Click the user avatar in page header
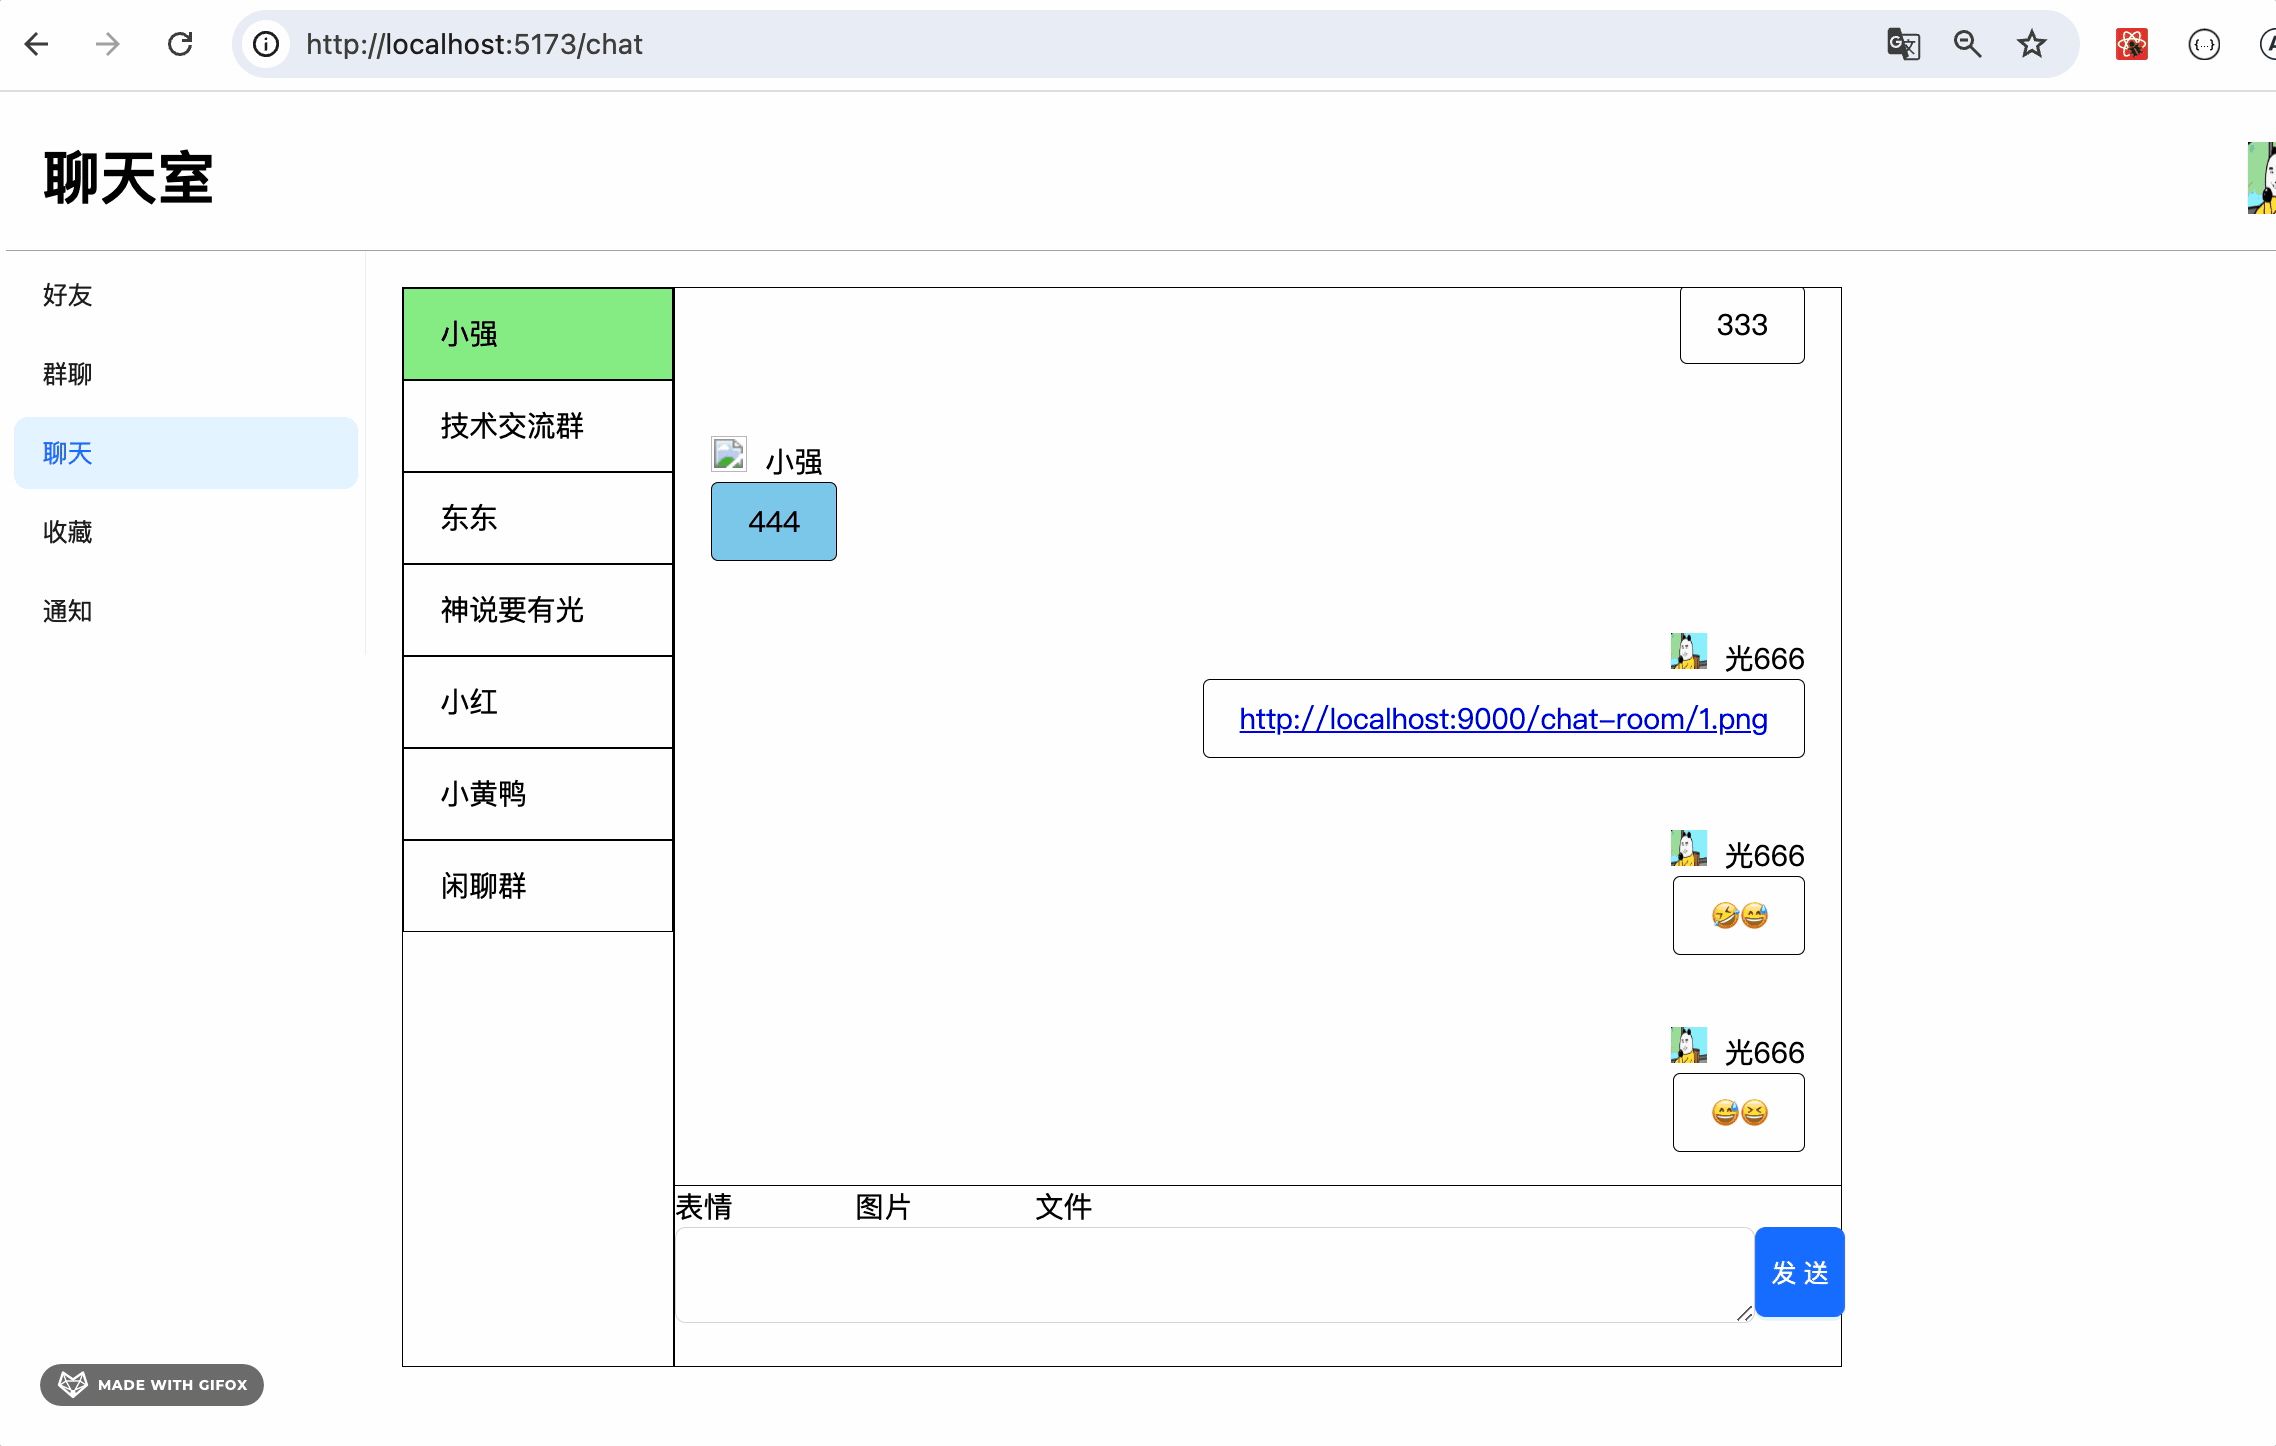Image resolution: width=2276 pixels, height=1446 pixels. [2261, 178]
